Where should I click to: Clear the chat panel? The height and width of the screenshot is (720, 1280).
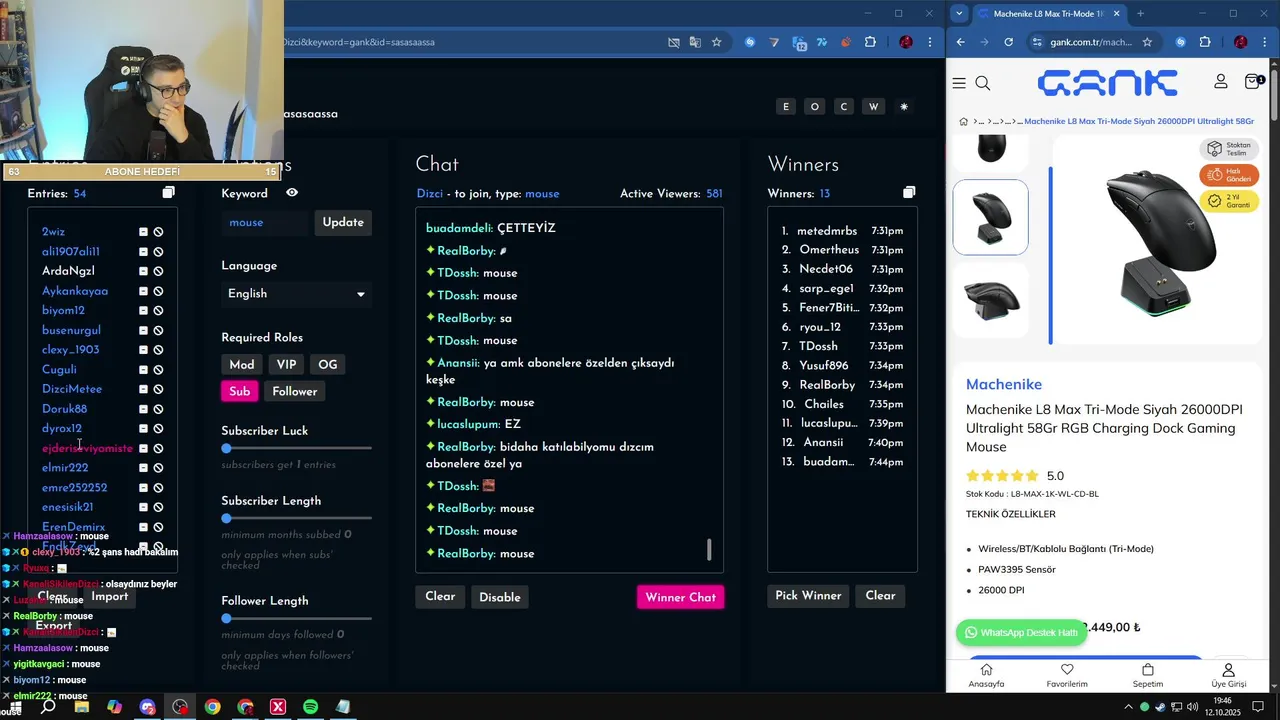click(x=440, y=597)
